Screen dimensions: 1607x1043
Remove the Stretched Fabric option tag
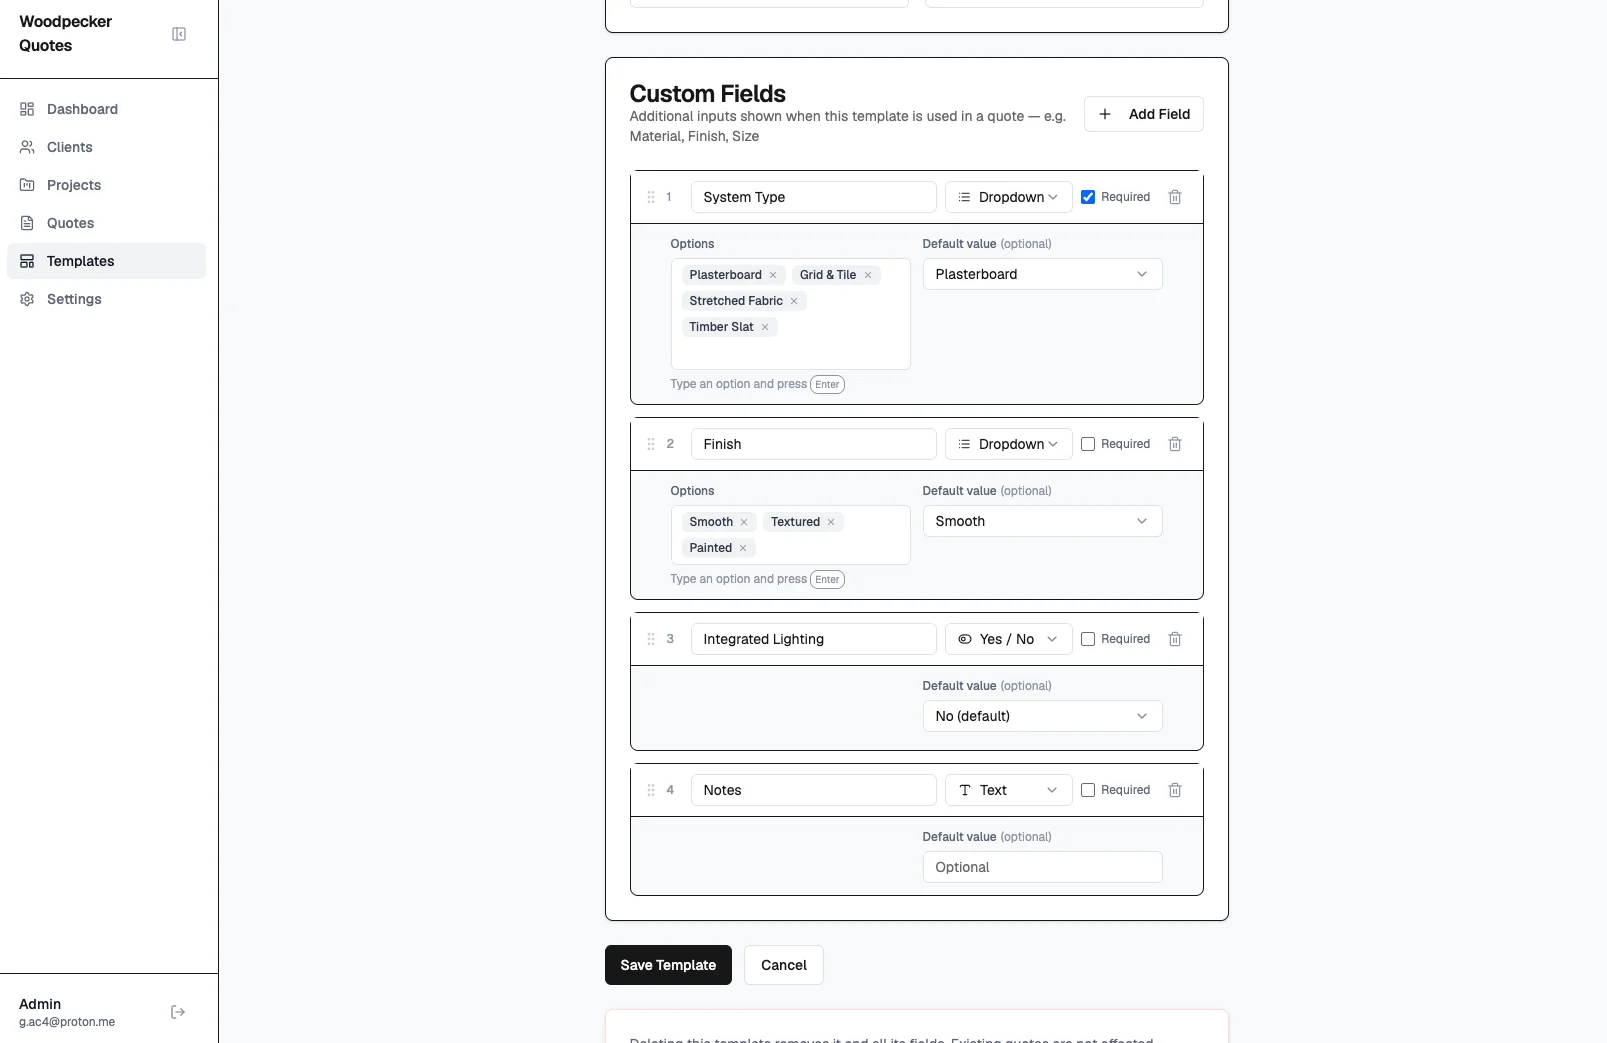[794, 301]
